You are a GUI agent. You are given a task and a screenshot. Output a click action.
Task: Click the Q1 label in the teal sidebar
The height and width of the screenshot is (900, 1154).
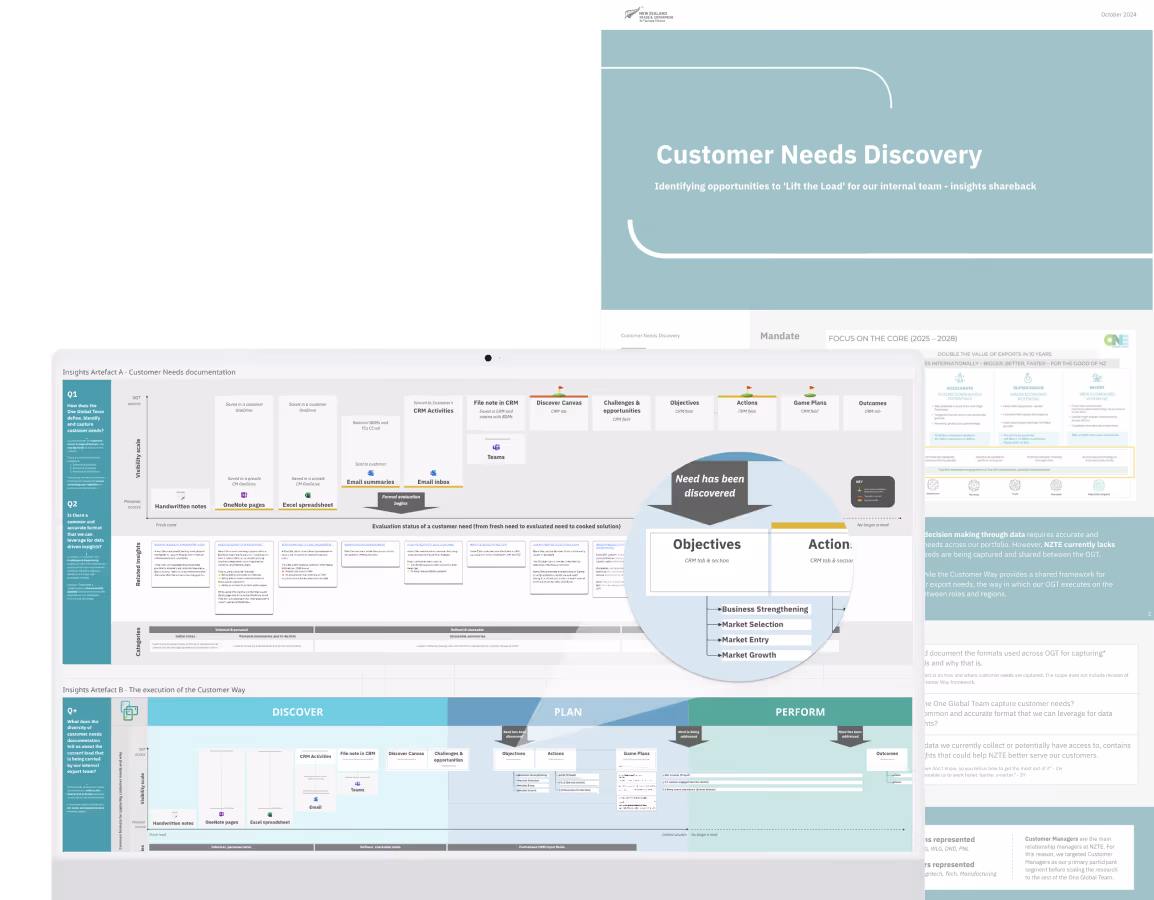72,394
